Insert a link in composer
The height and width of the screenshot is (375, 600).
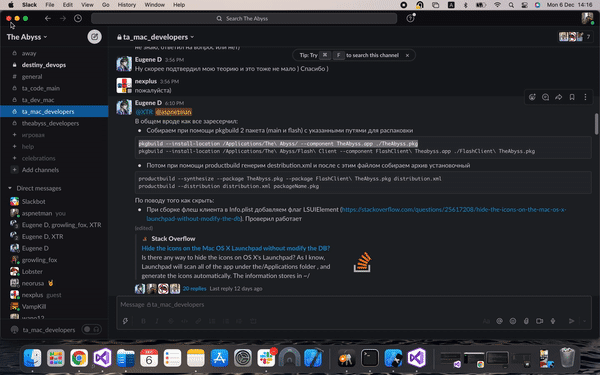[198, 321]
